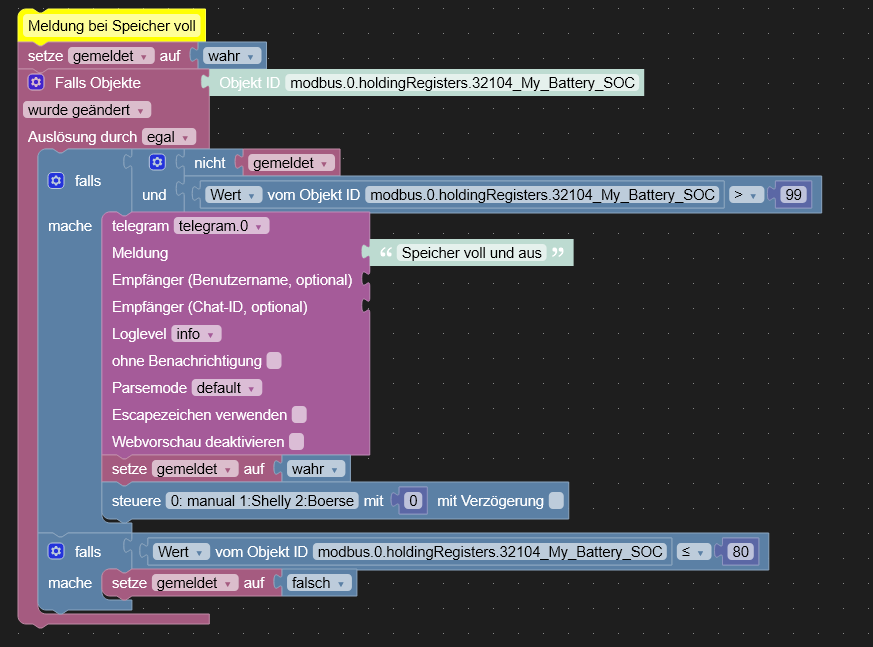Click gear icon on the 'und' logic block
The height and width of the screenshot is (647, 873).
(157, 161)
